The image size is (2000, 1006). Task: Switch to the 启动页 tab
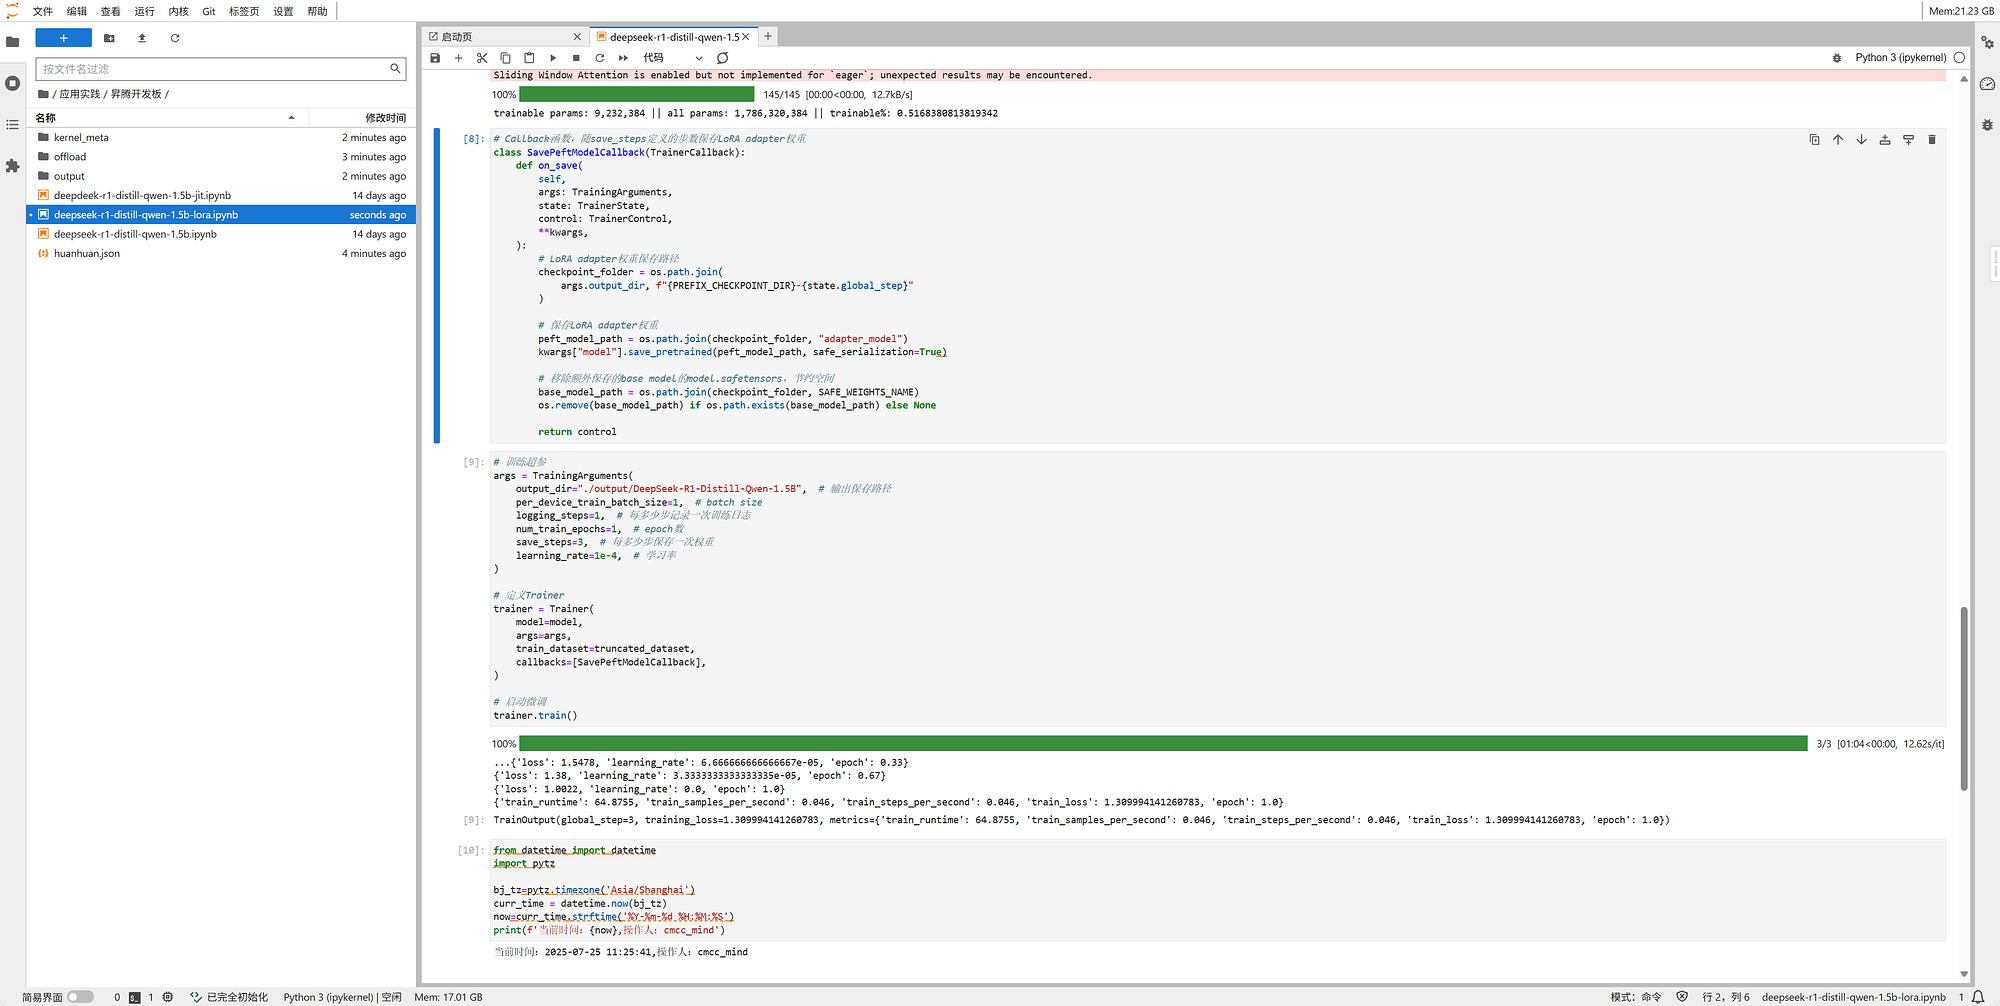pos(500,37)
